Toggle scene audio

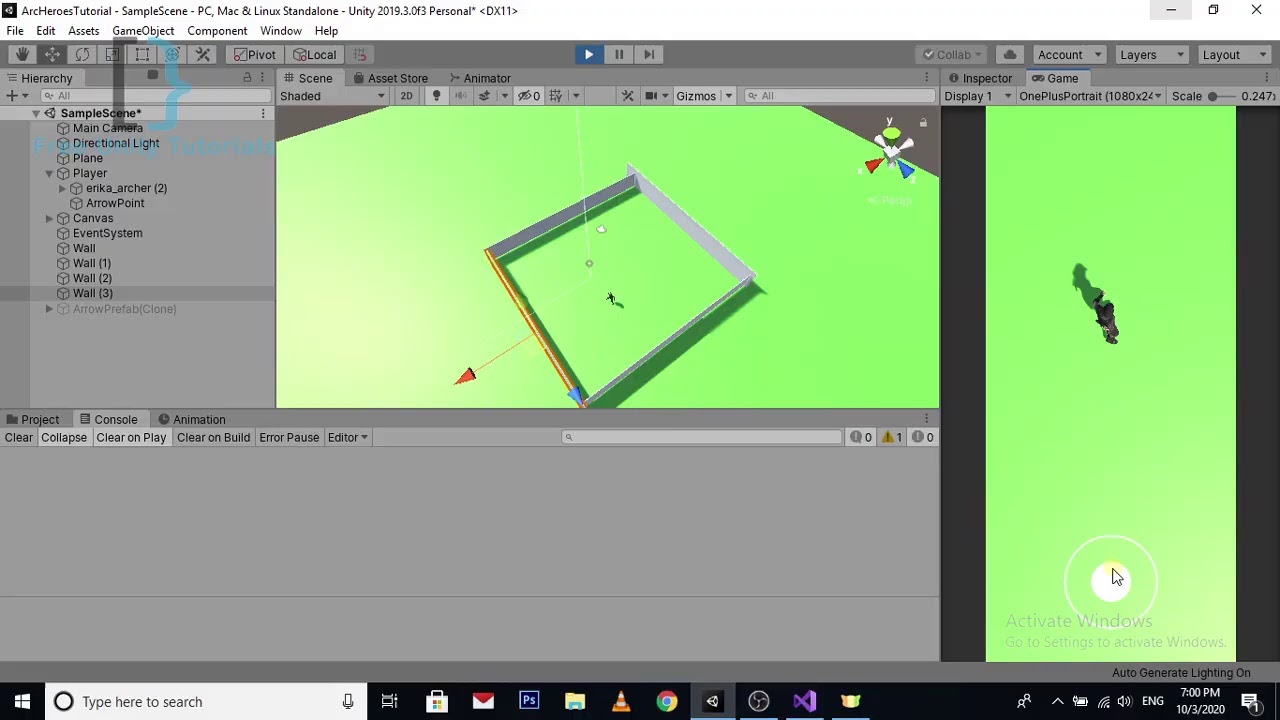pos(460,96)
